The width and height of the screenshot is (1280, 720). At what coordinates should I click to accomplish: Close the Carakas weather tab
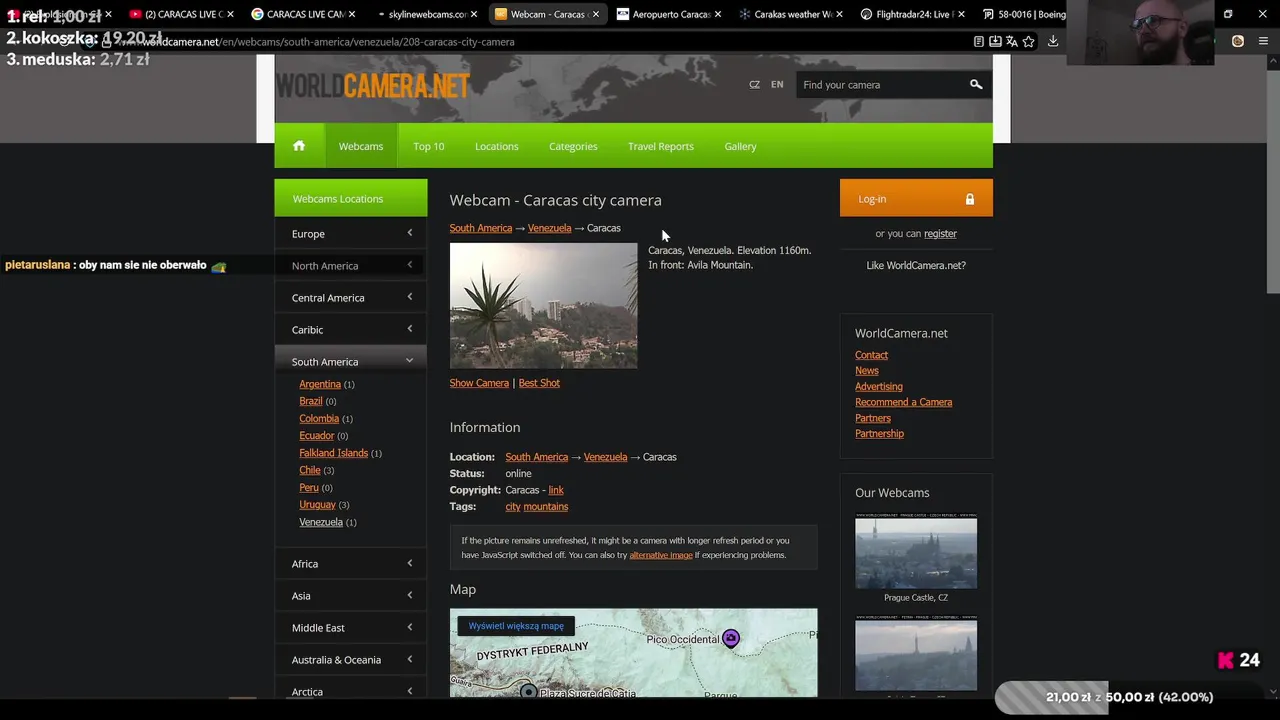click(x=840, y=15)
